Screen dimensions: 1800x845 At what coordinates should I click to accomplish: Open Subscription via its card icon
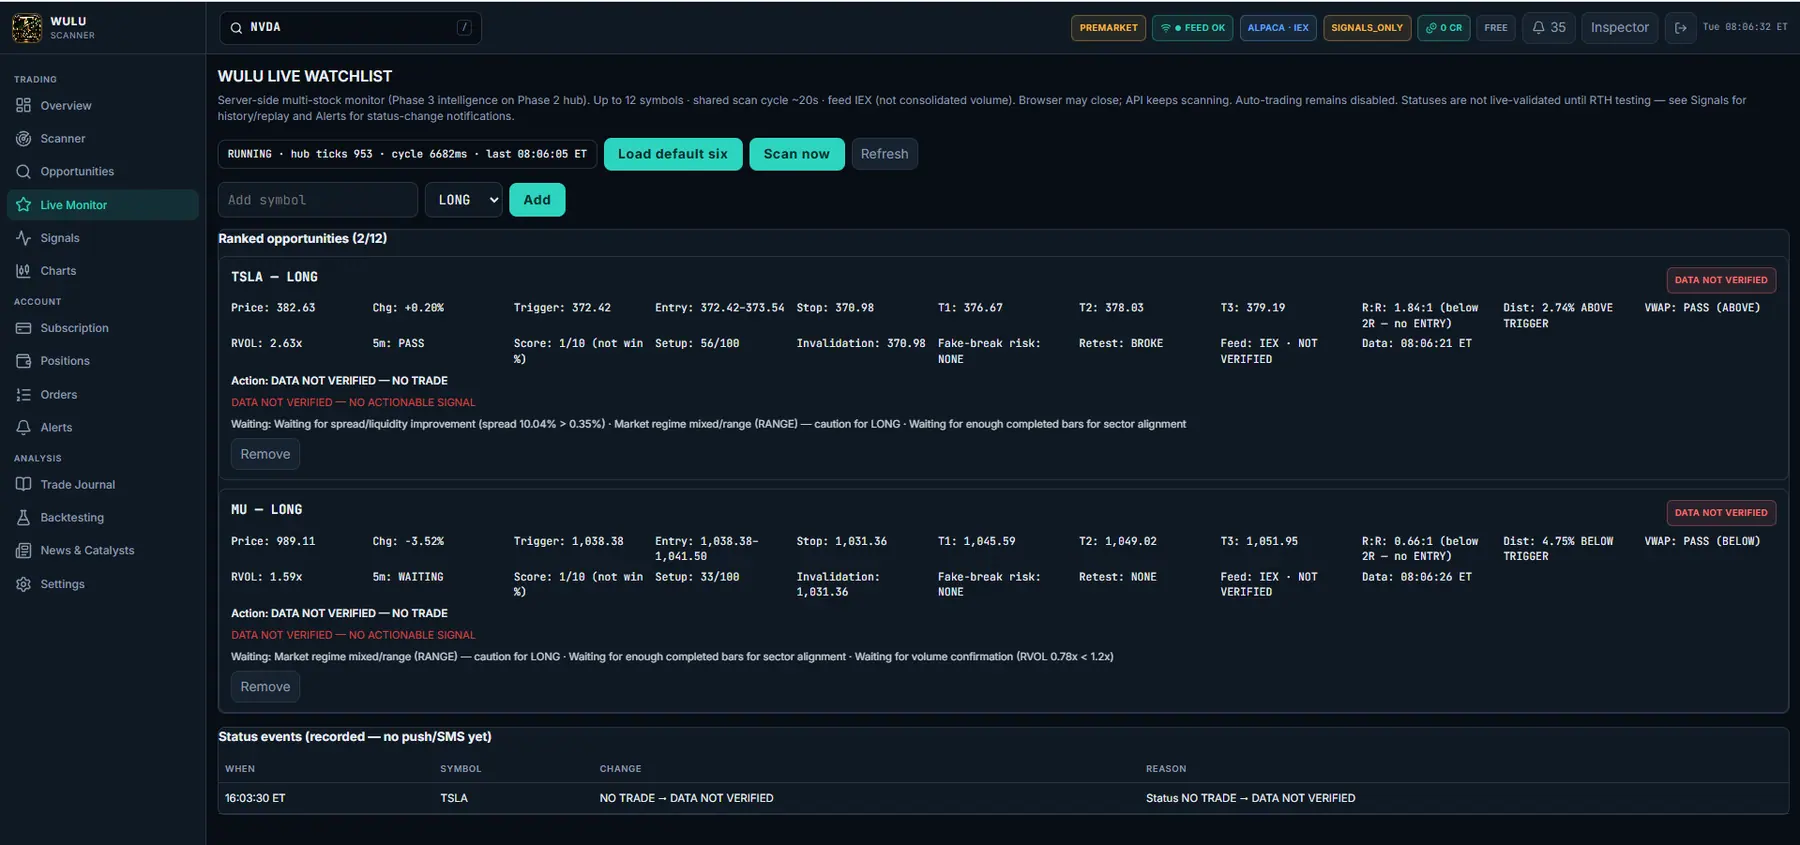point(24,328)
